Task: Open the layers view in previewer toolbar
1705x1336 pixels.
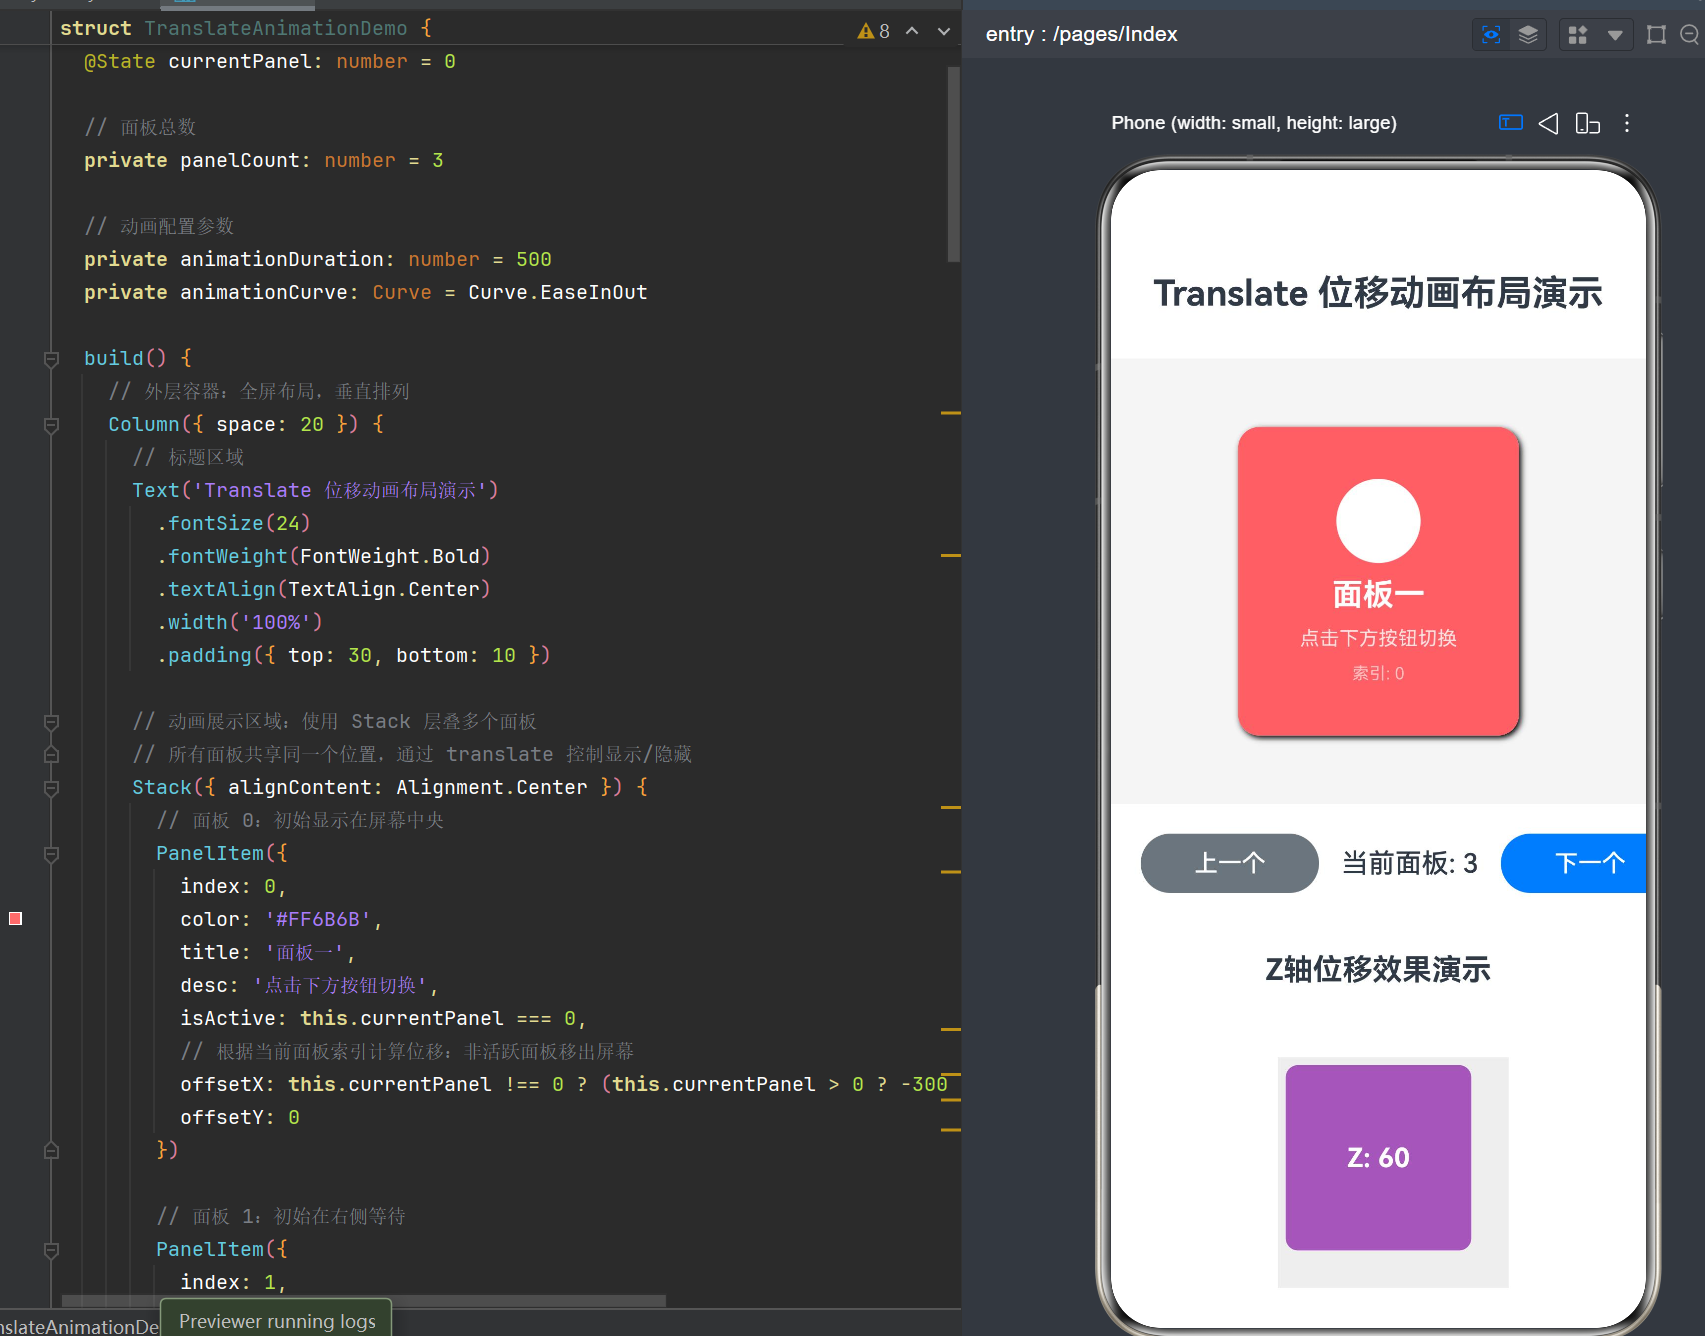Action: click(1528, 35)
